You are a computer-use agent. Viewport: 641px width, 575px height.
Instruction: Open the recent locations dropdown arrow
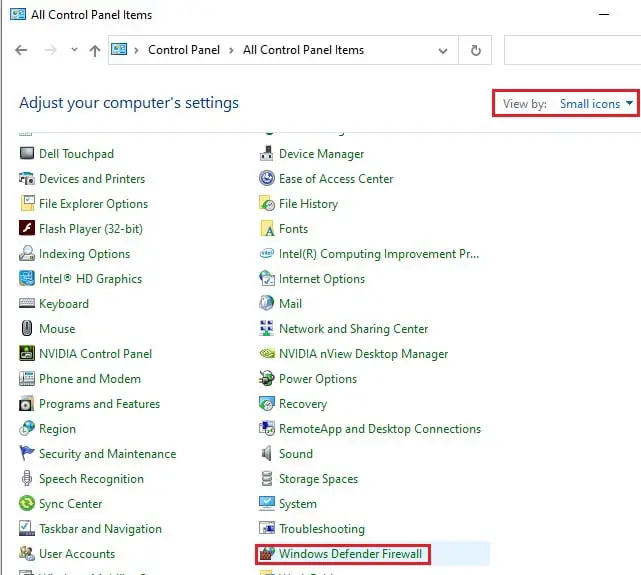(74, 50)
